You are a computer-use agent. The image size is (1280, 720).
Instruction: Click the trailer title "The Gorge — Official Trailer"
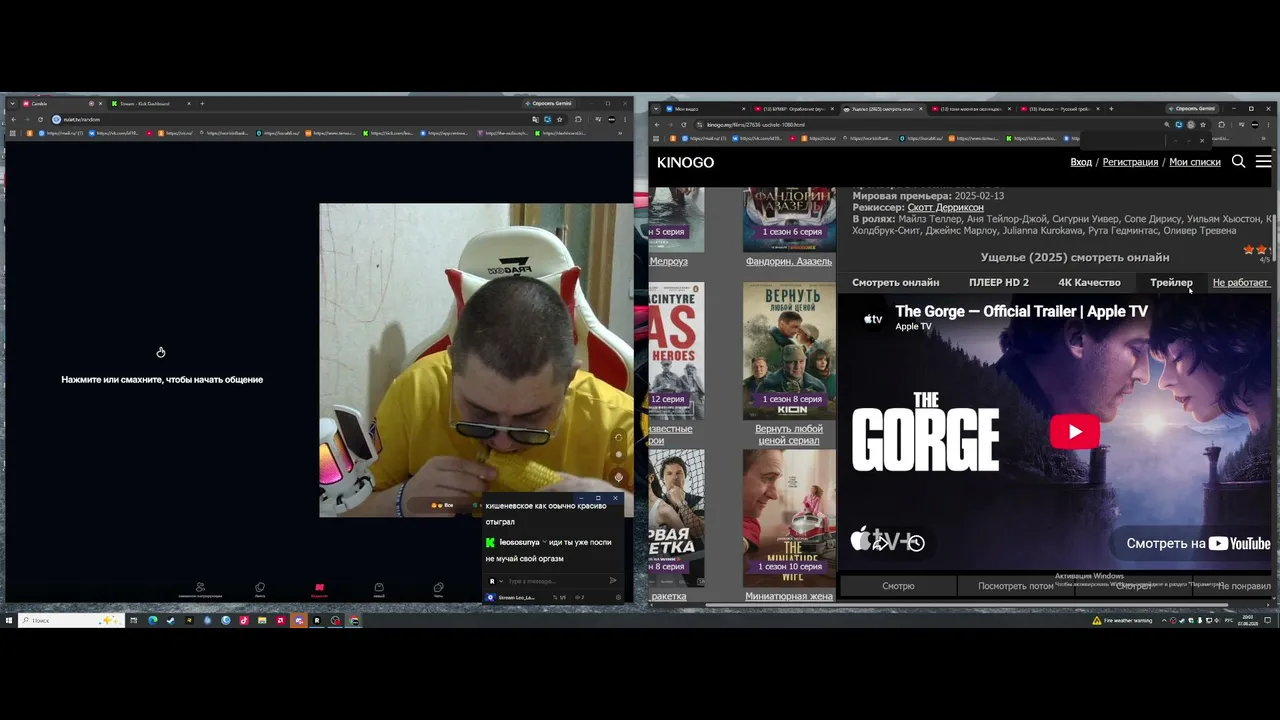tap(1021, 312)
